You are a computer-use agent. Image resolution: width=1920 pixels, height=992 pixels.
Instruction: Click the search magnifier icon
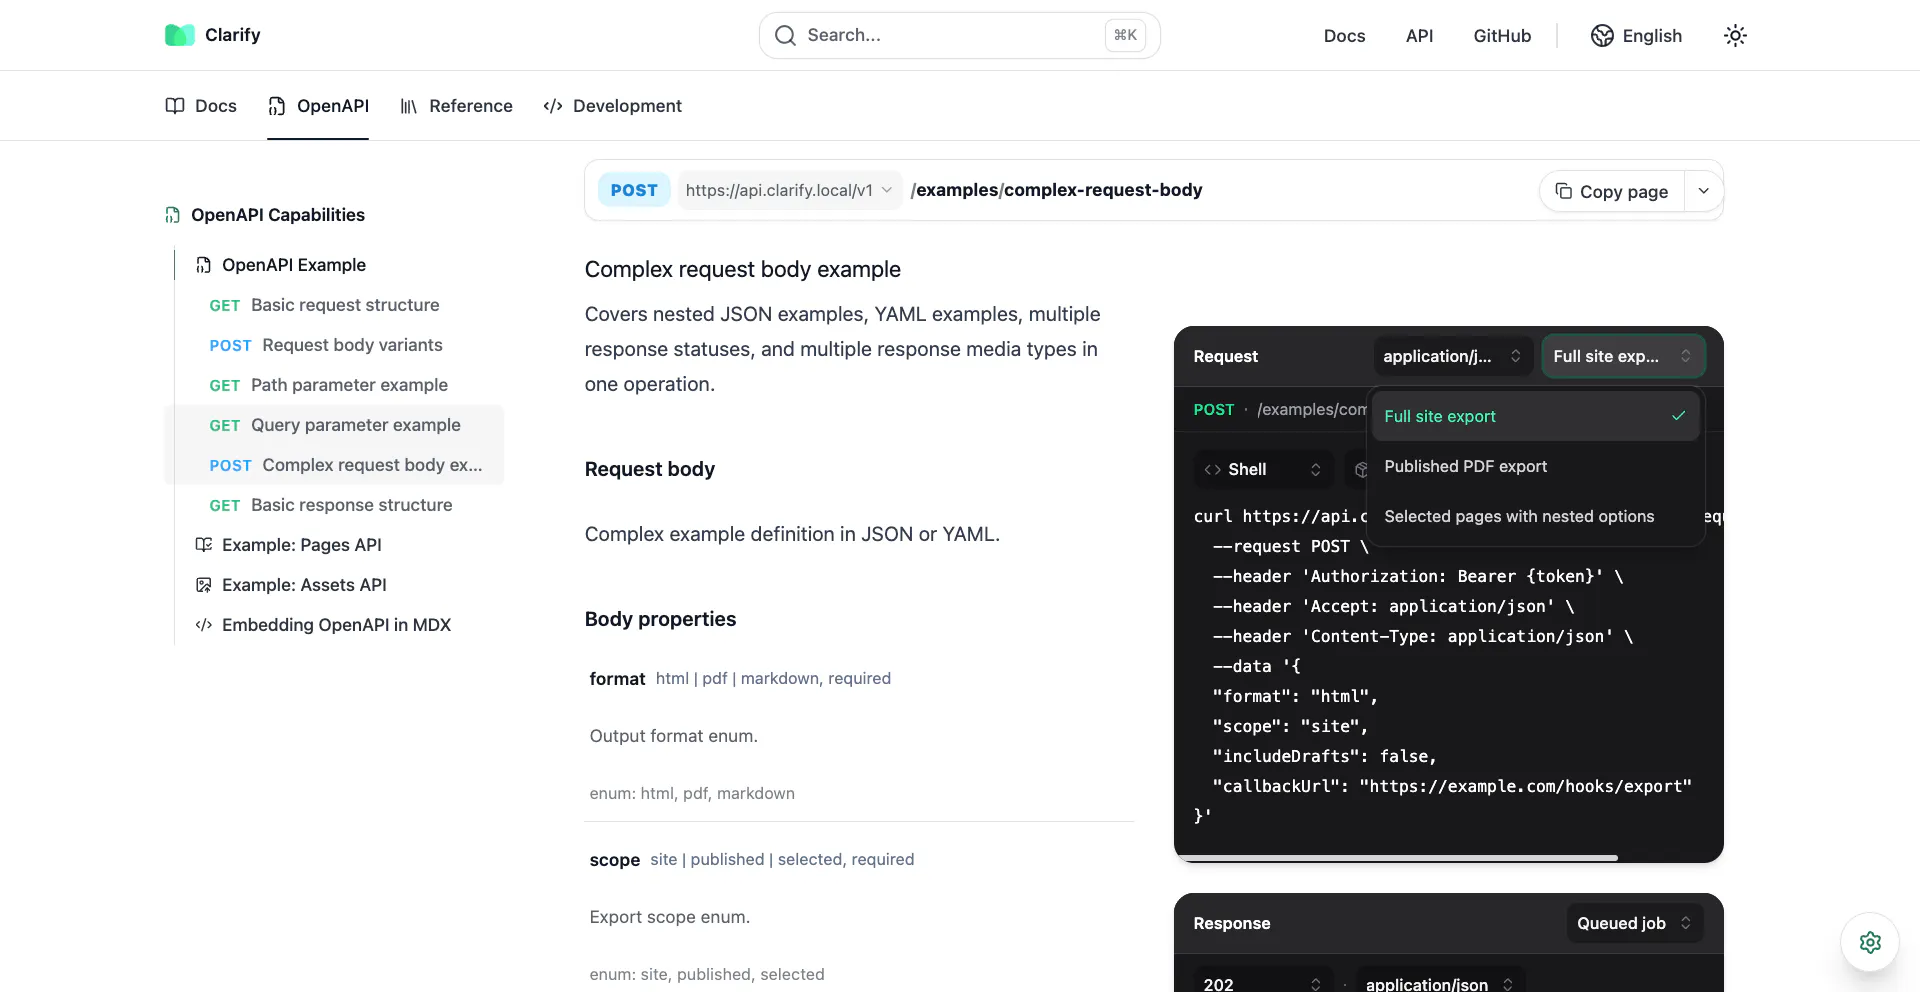[786, 36]
